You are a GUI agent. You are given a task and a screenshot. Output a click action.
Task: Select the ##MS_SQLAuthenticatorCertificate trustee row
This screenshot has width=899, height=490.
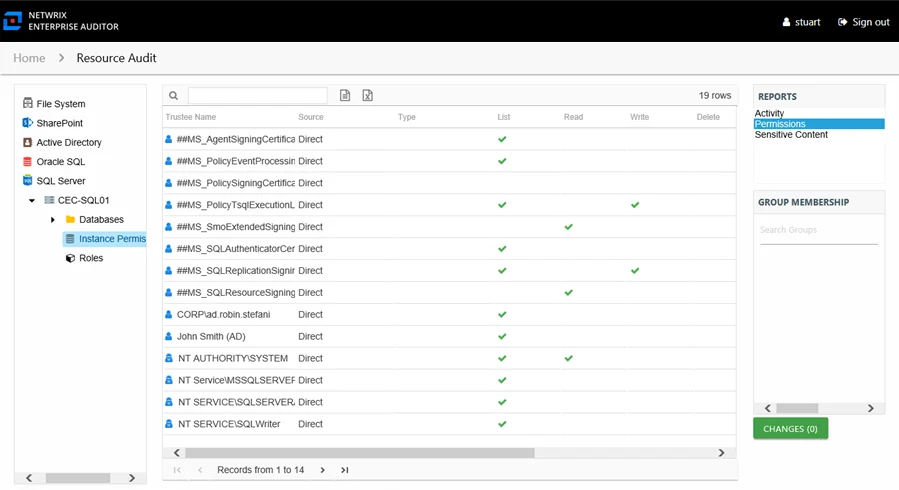click(x=450, y=249)
